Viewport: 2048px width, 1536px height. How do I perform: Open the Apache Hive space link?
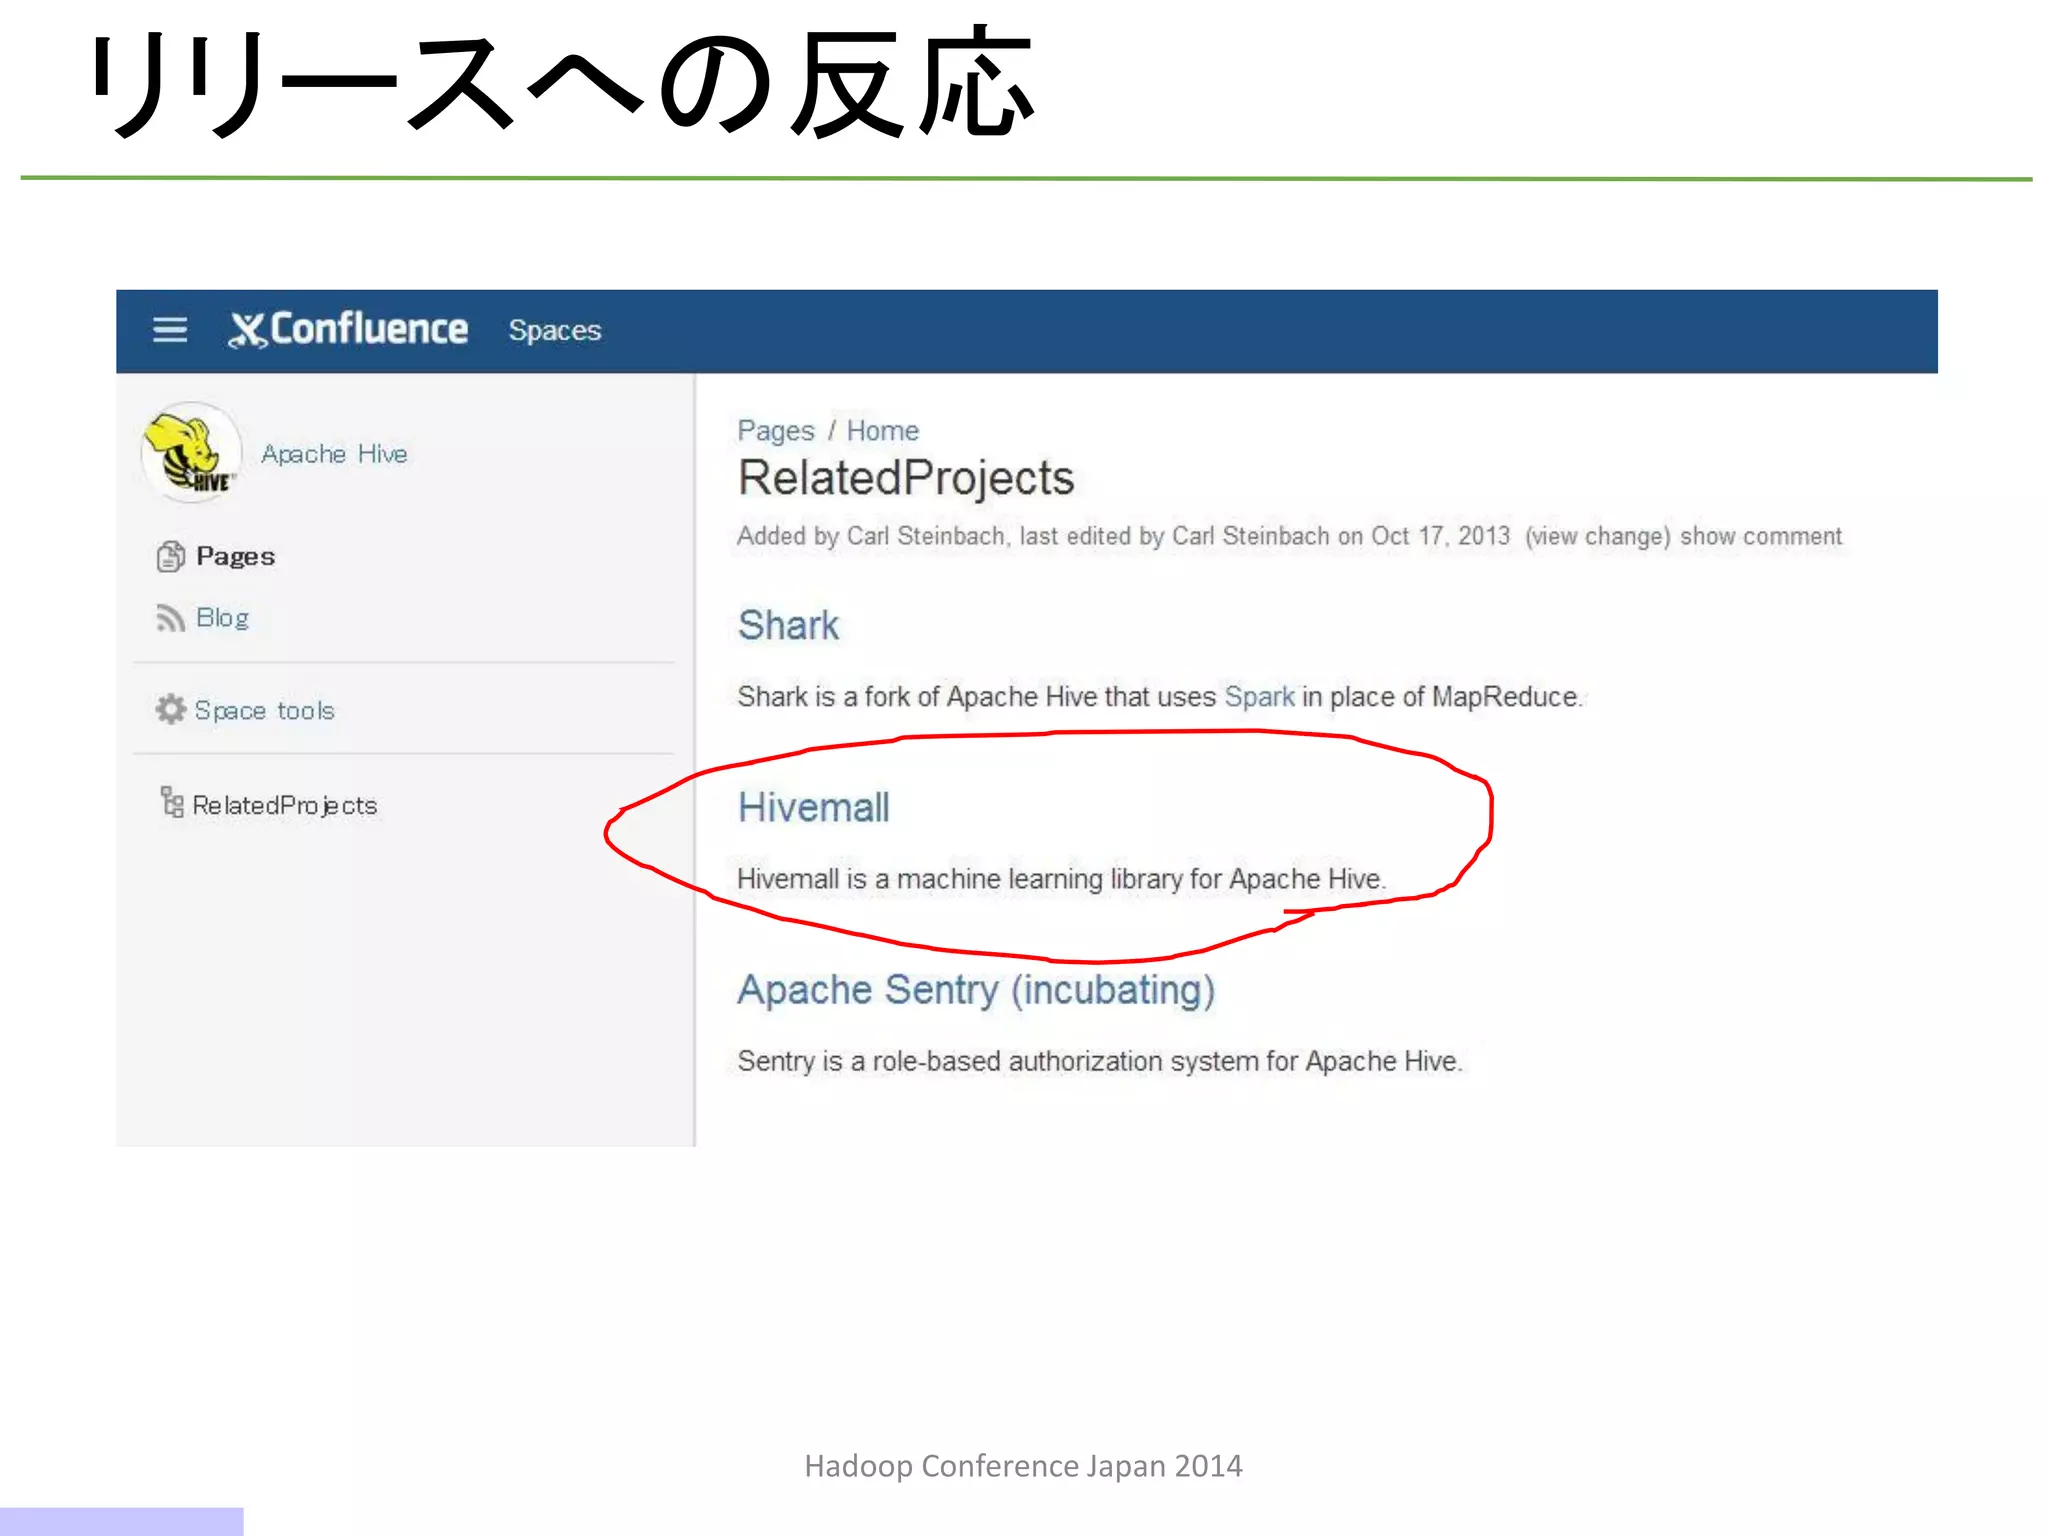(x=334, y=454)
